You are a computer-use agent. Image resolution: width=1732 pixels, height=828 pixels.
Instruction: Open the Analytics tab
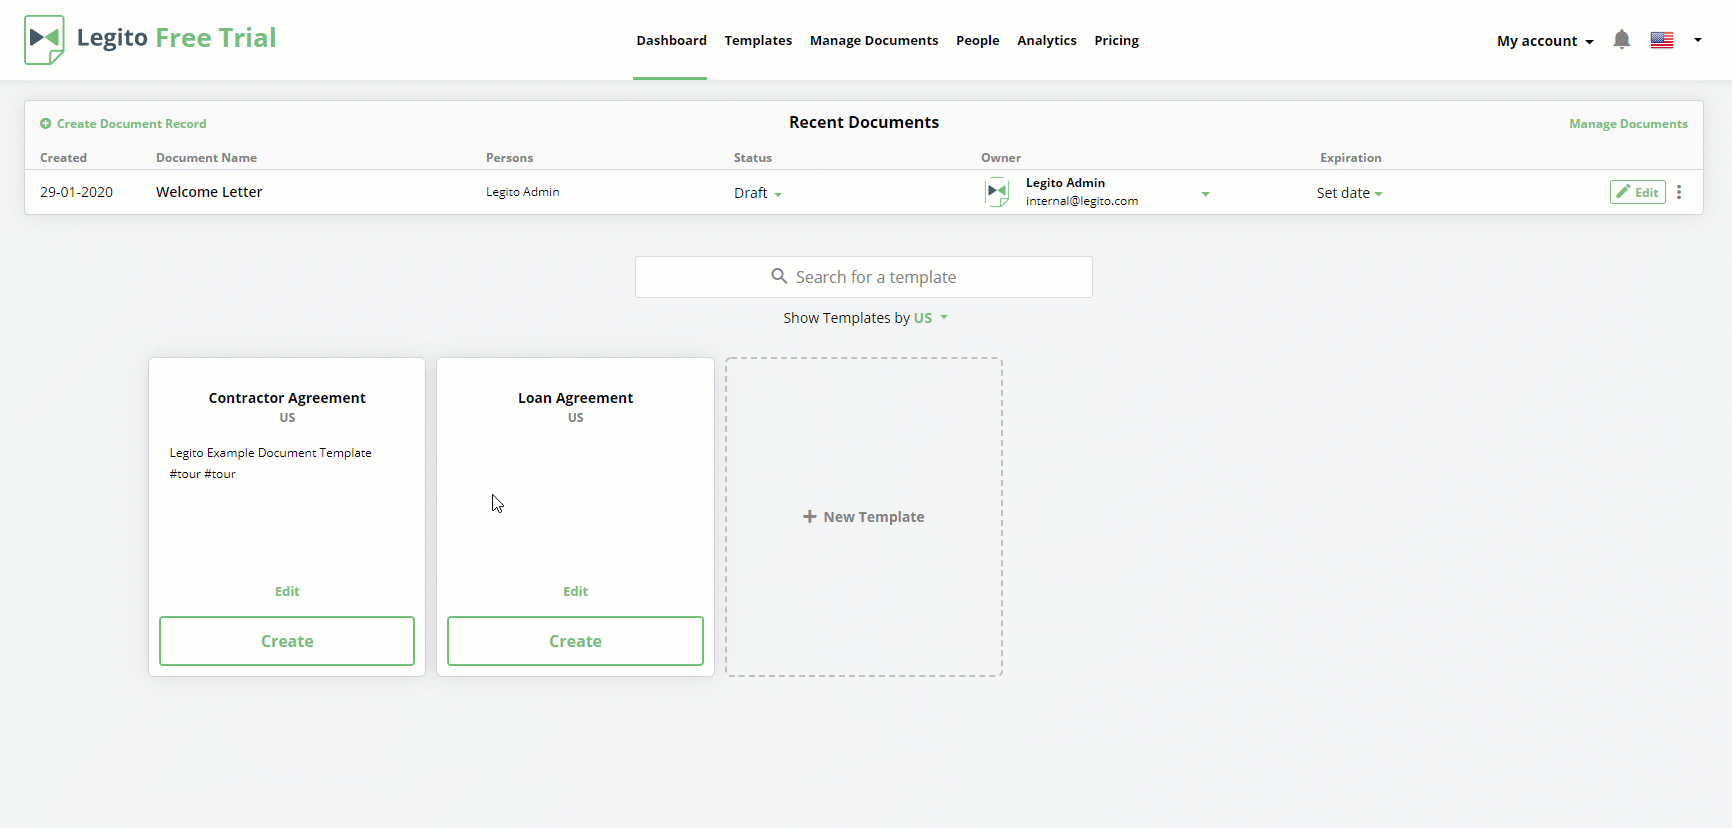pyautogui.click(x=1046, y=41)
